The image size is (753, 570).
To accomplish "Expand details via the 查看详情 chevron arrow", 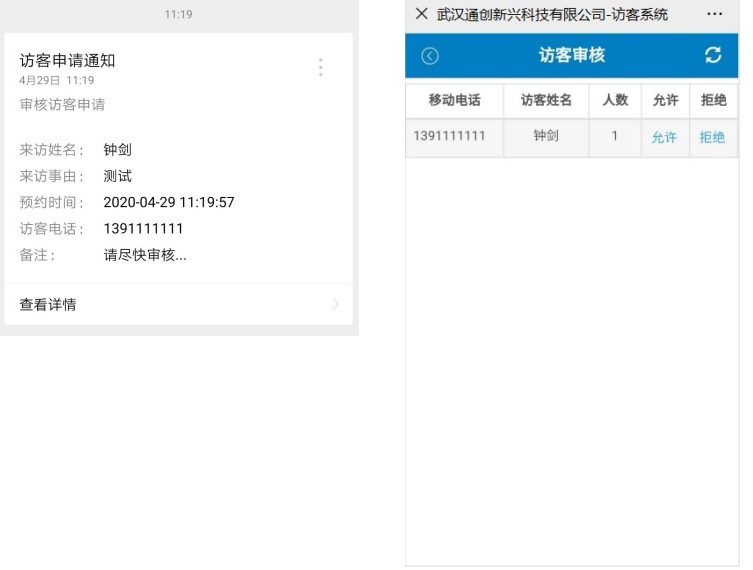I will click(335, 304).
